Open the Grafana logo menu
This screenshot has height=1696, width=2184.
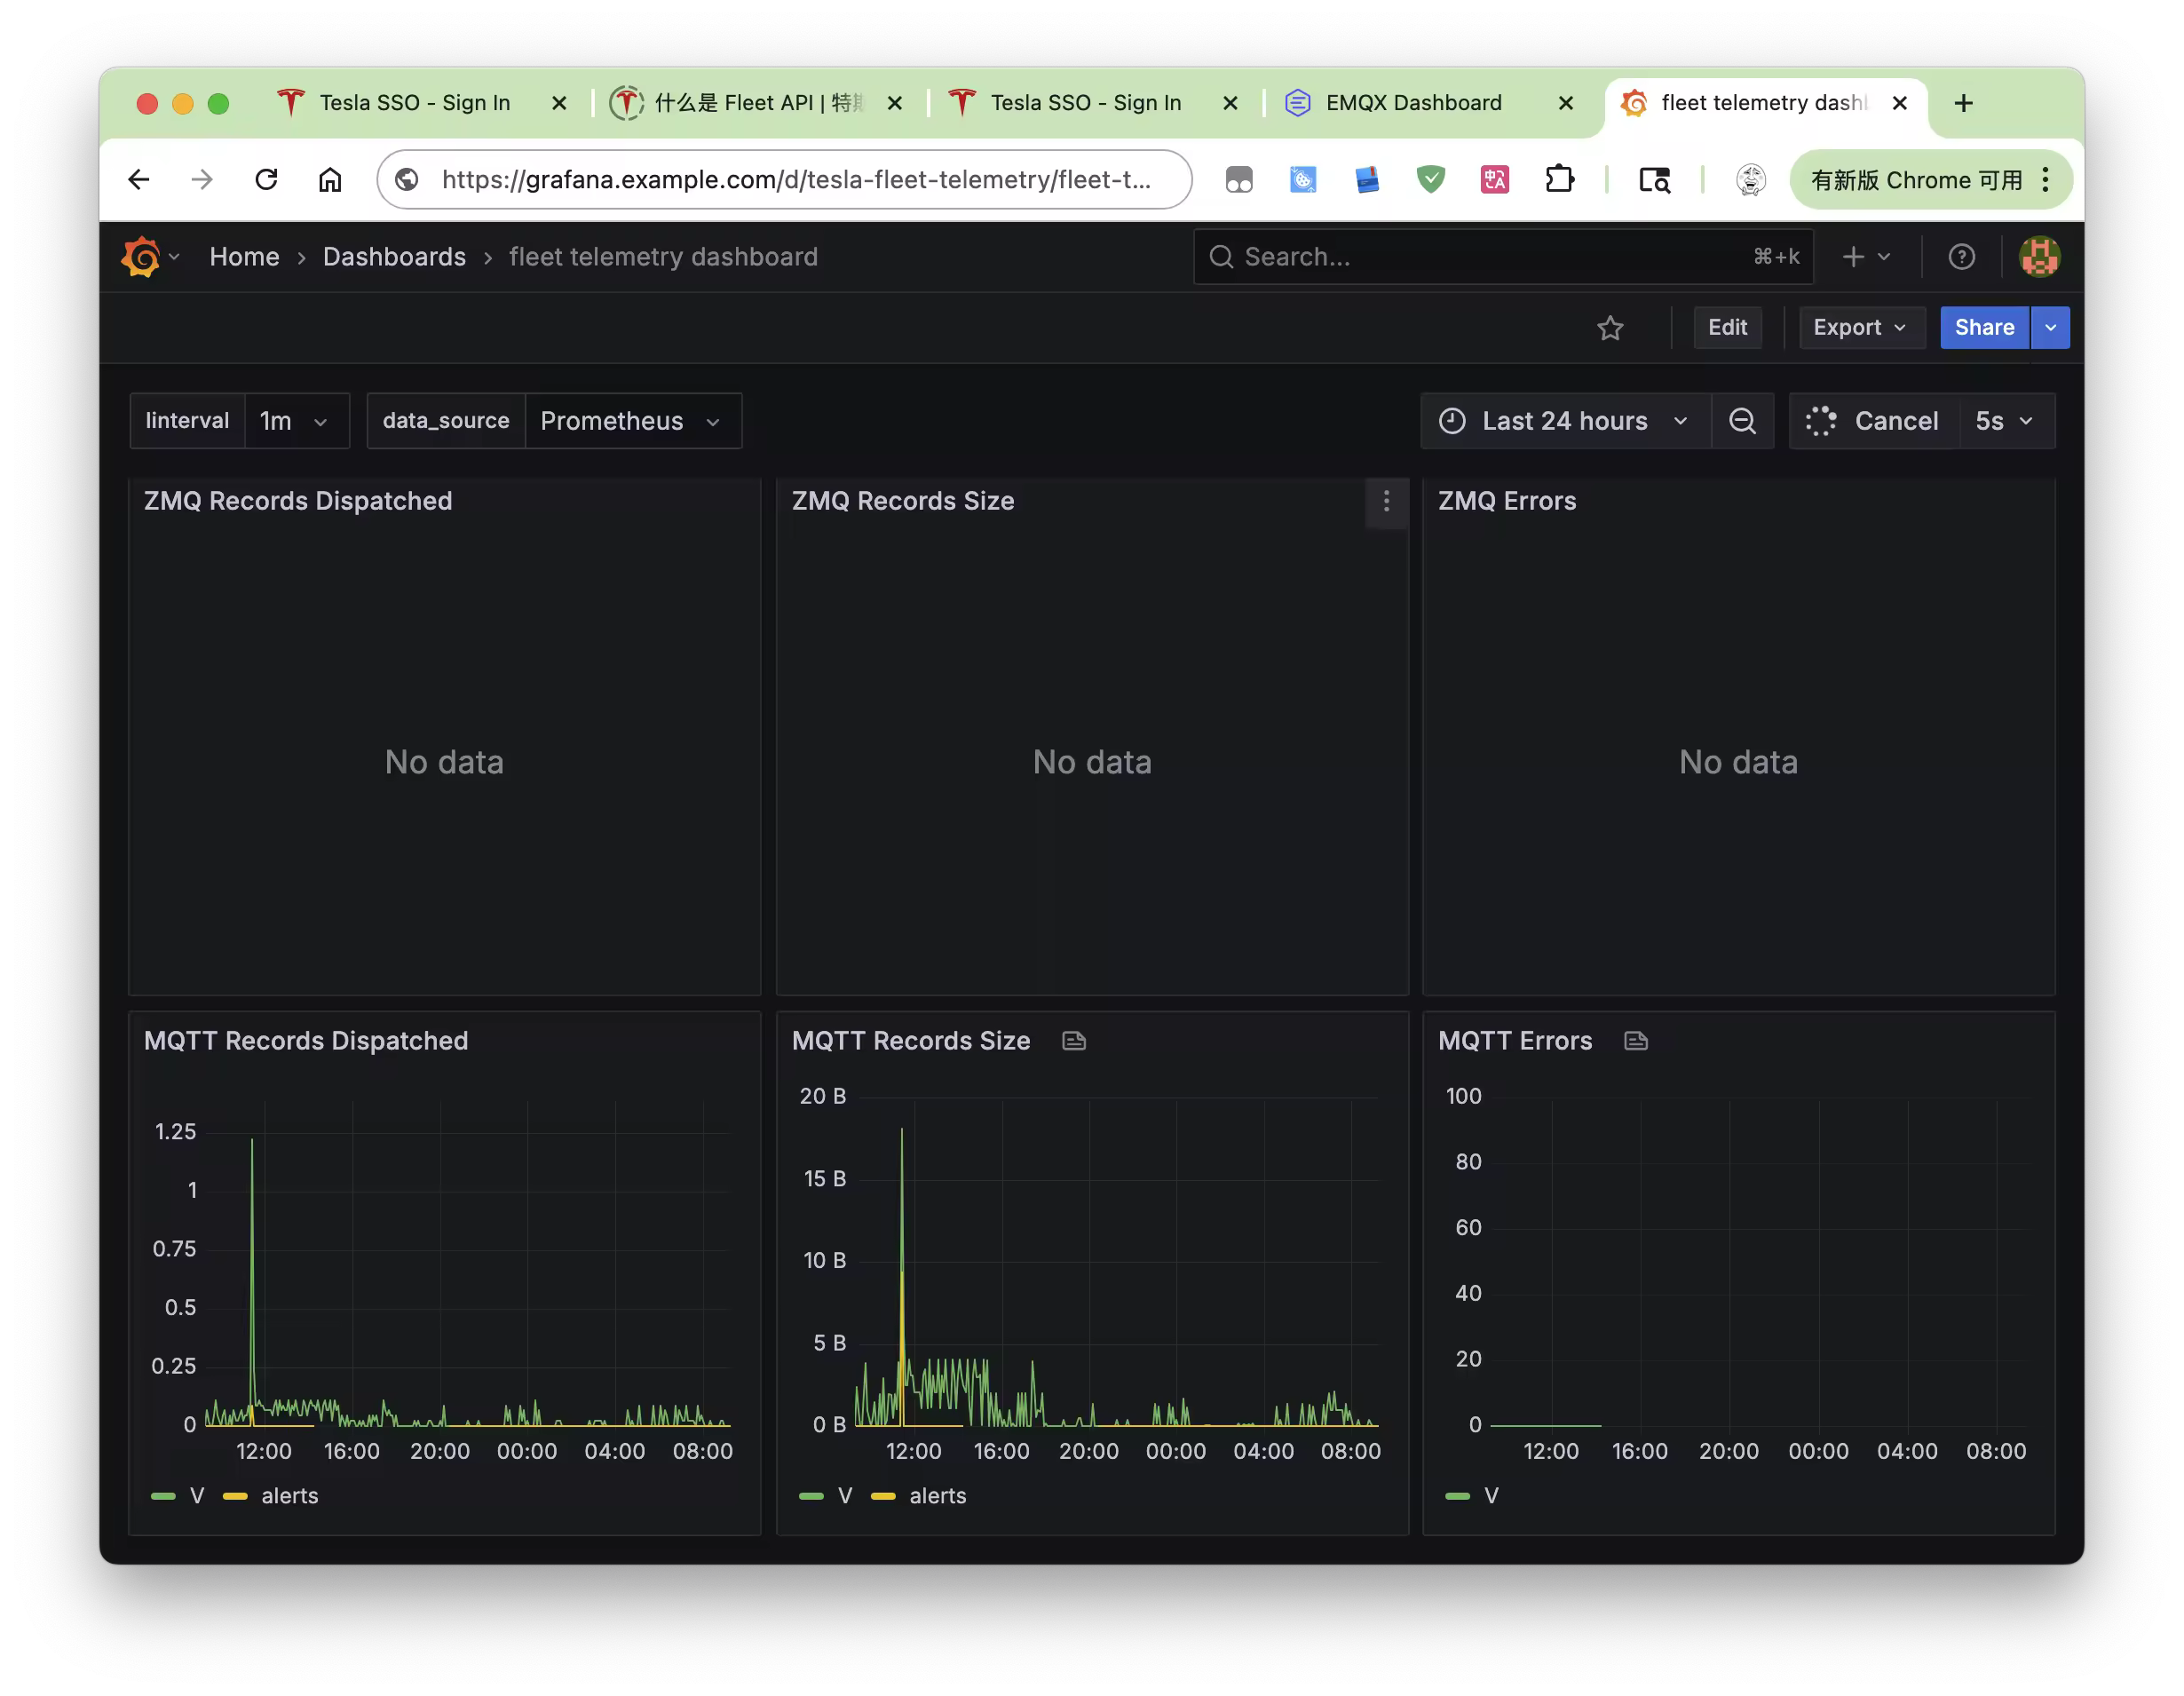tap(150, 257)
